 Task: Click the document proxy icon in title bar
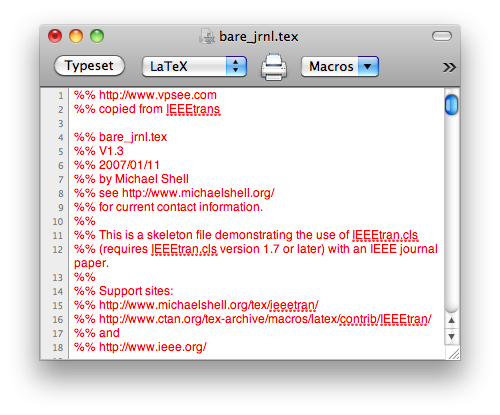coord(207,36)
